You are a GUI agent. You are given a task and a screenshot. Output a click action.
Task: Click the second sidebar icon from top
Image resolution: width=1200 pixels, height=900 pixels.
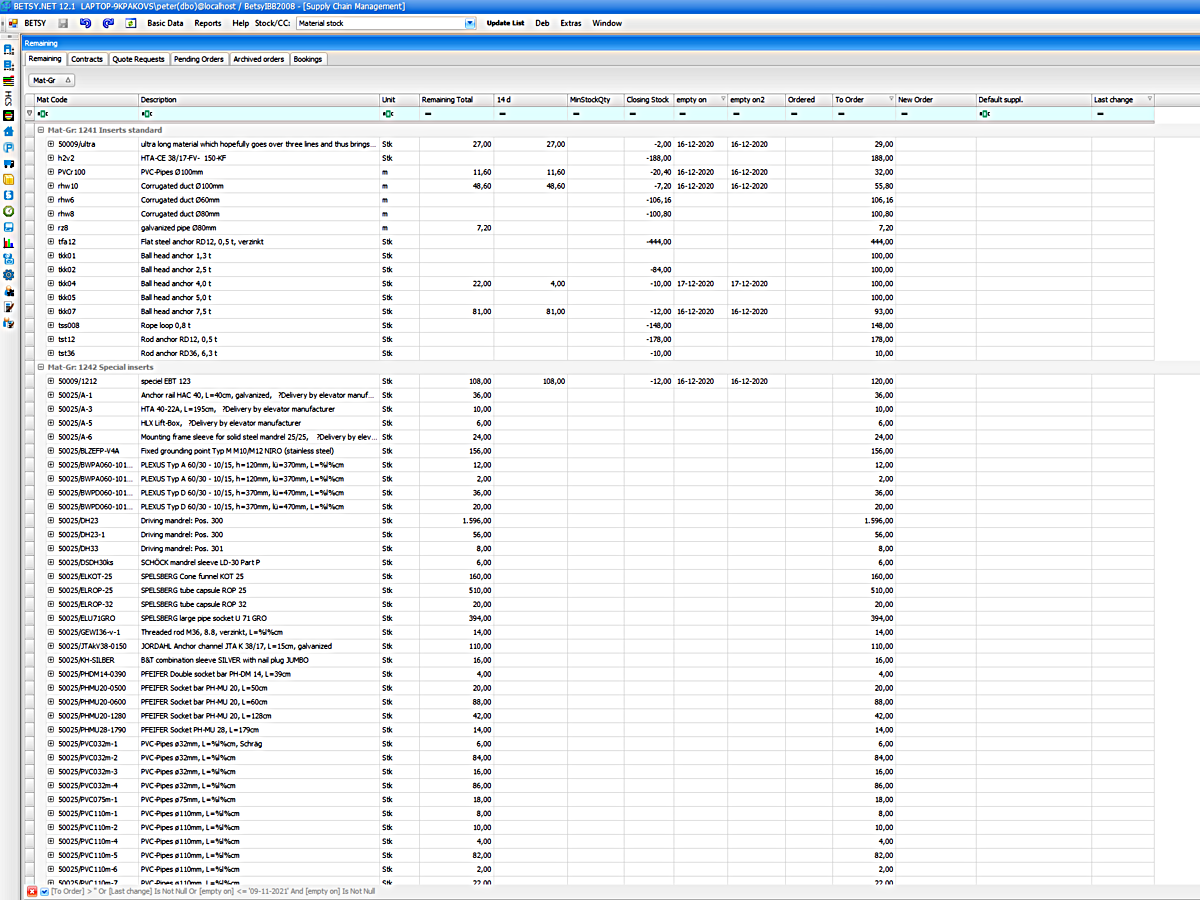[x=9, y=65]
